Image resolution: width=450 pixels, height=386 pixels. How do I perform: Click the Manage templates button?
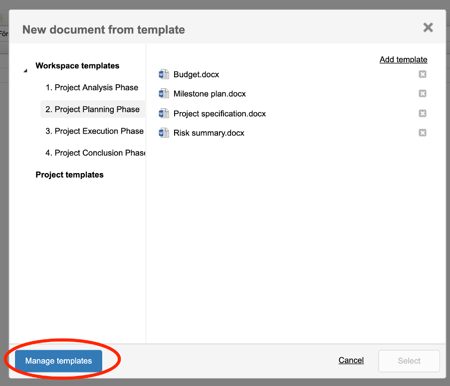pos(58,361)
